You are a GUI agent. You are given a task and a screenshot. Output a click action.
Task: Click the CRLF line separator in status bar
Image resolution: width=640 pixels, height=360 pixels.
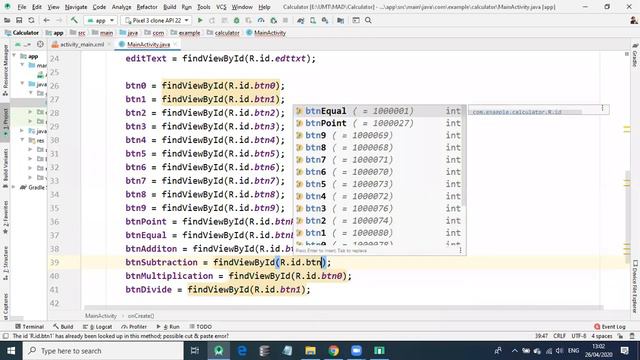559,336
